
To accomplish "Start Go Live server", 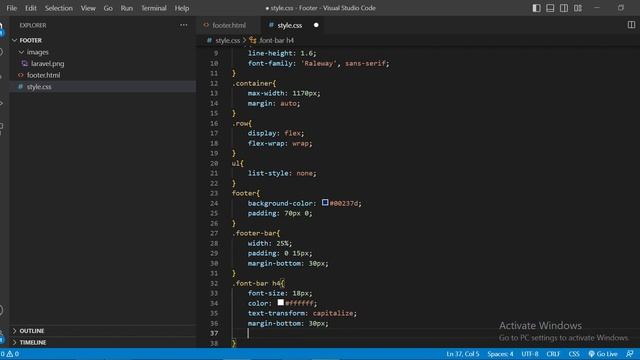I will [x=603, y=354].
